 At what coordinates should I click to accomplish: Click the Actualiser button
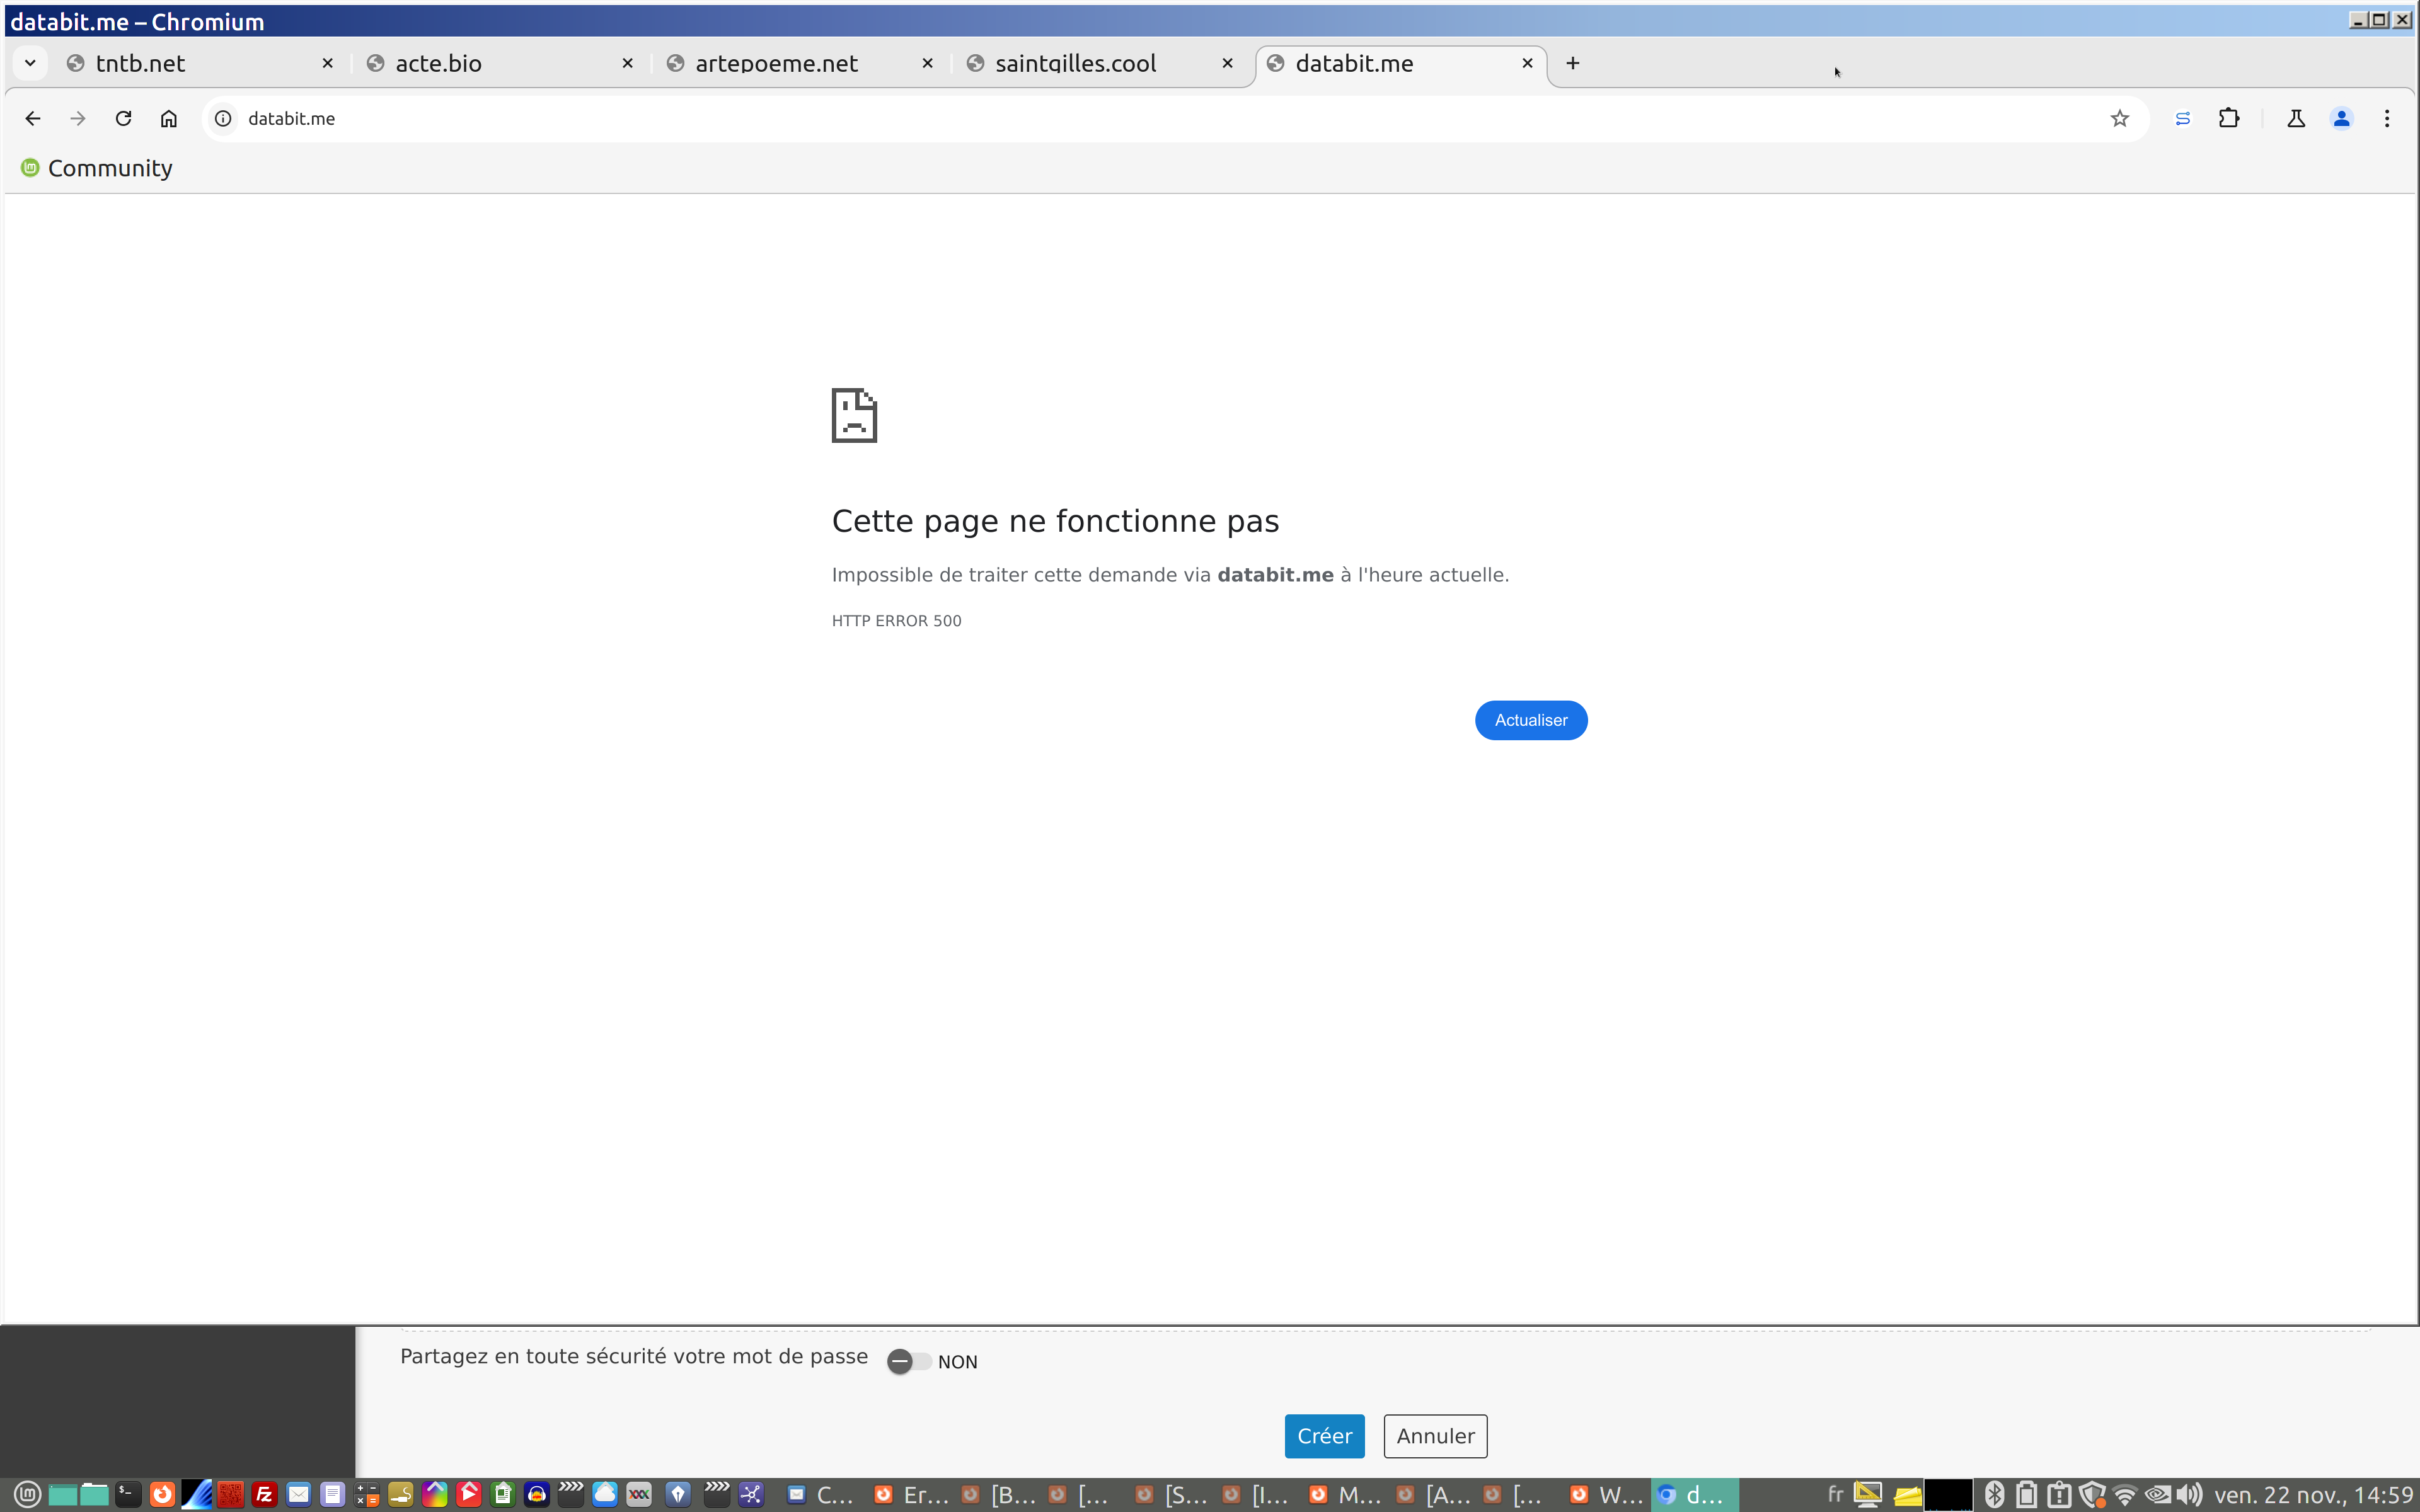pyautogui.click(x=1530, y=720)
